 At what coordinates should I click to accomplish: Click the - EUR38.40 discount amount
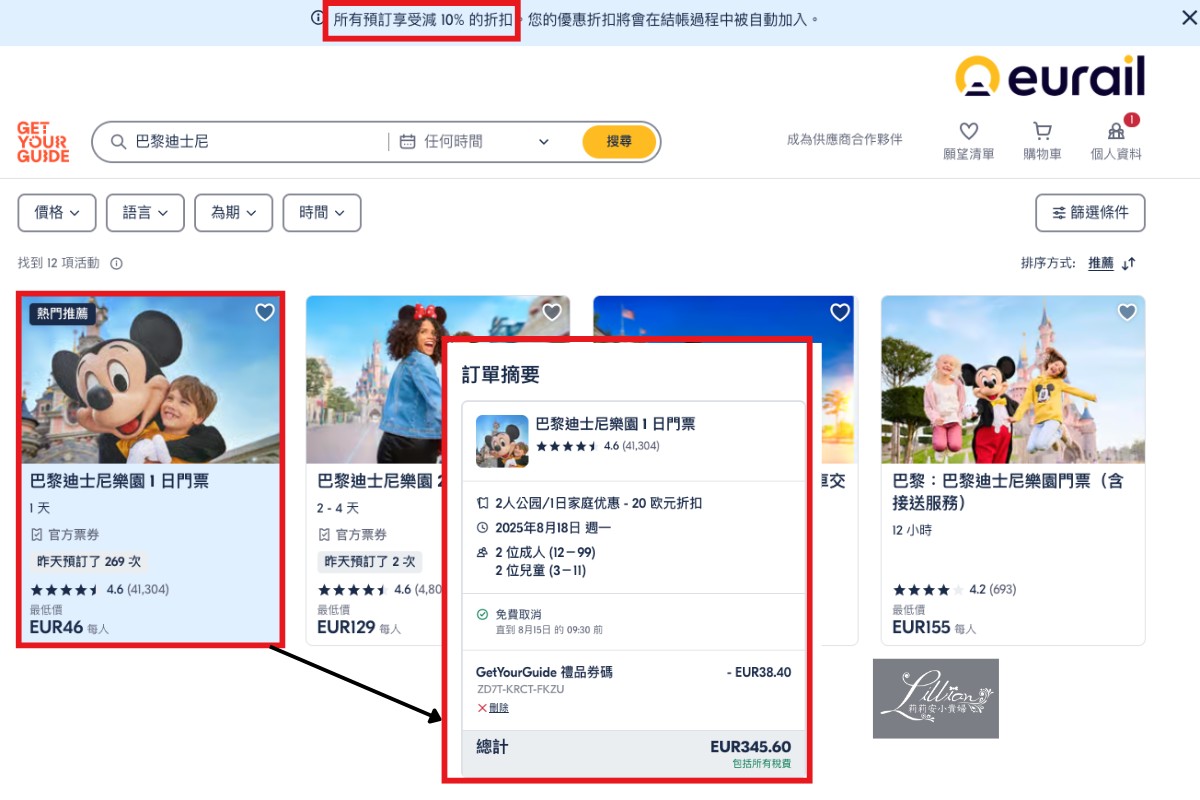click(x=759, y=673)
